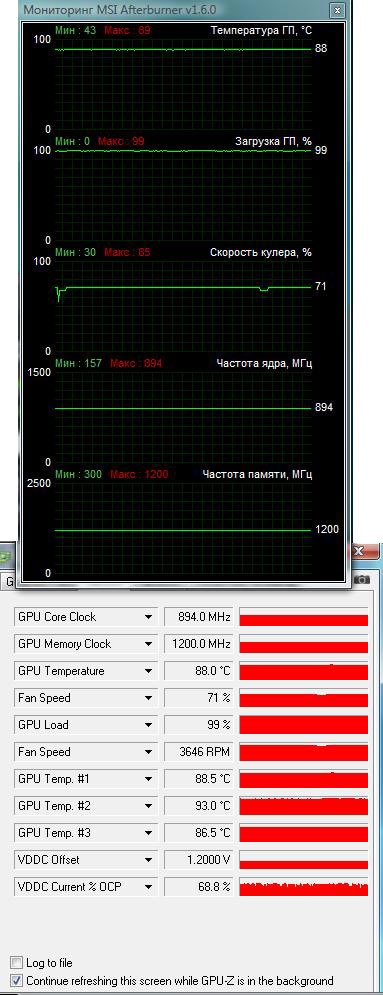The image size is (383, 995).
Task: Click the Мин : 157 core clock reading
Action: (78, 363)
